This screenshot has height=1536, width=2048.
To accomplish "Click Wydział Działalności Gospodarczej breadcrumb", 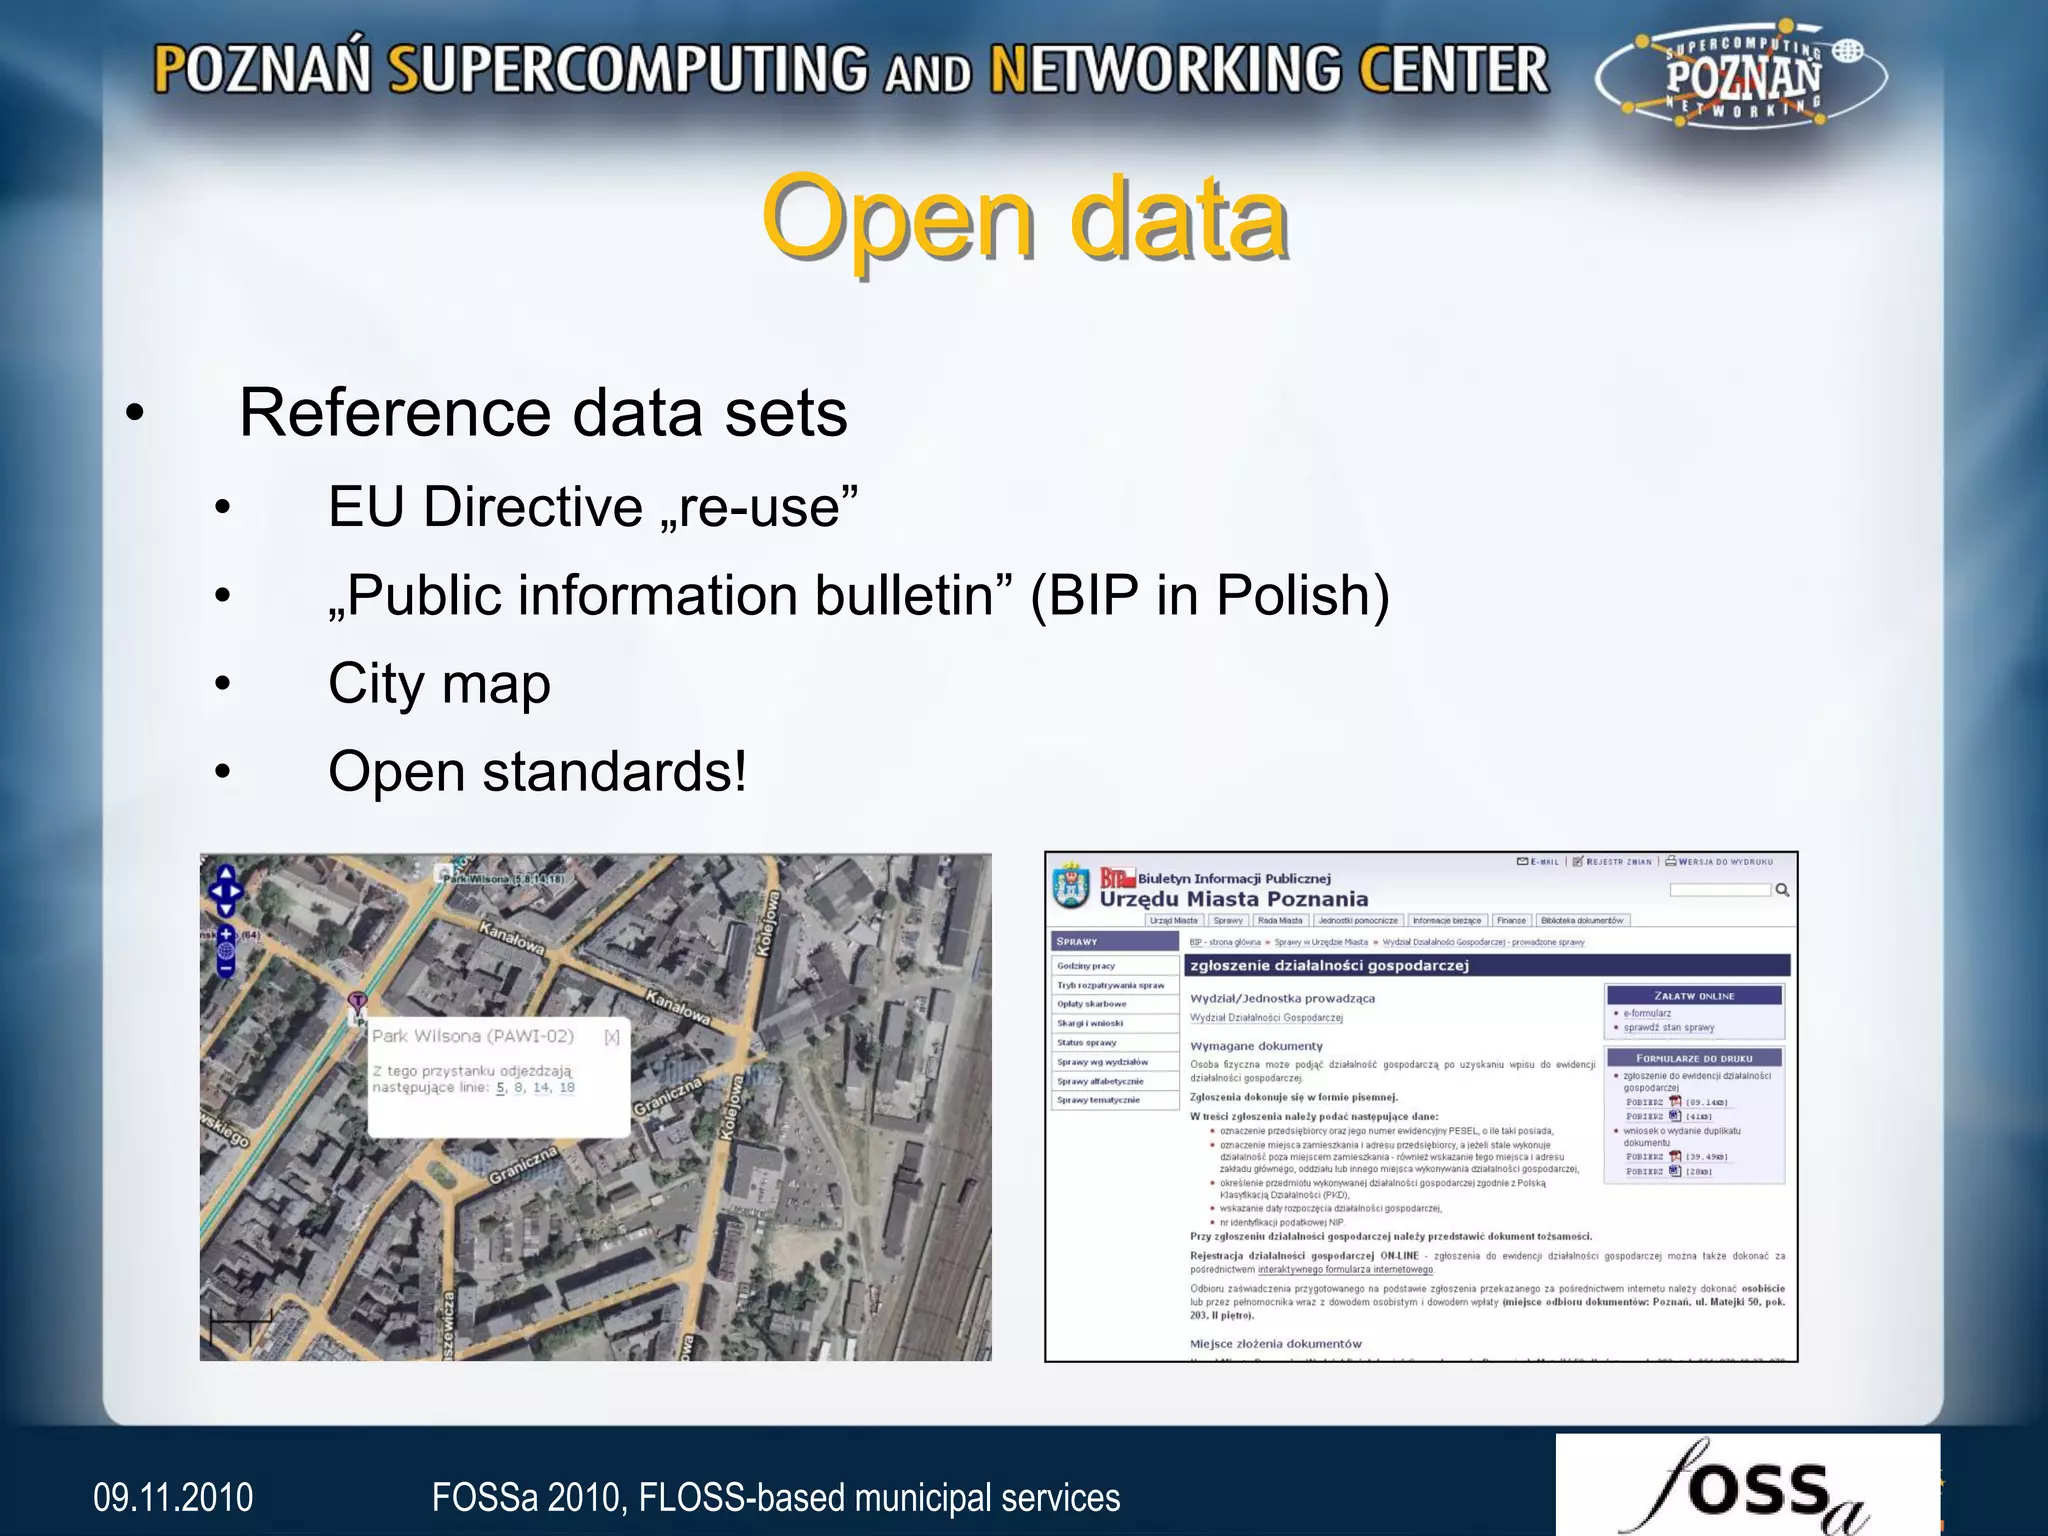I will [1484, 942].
